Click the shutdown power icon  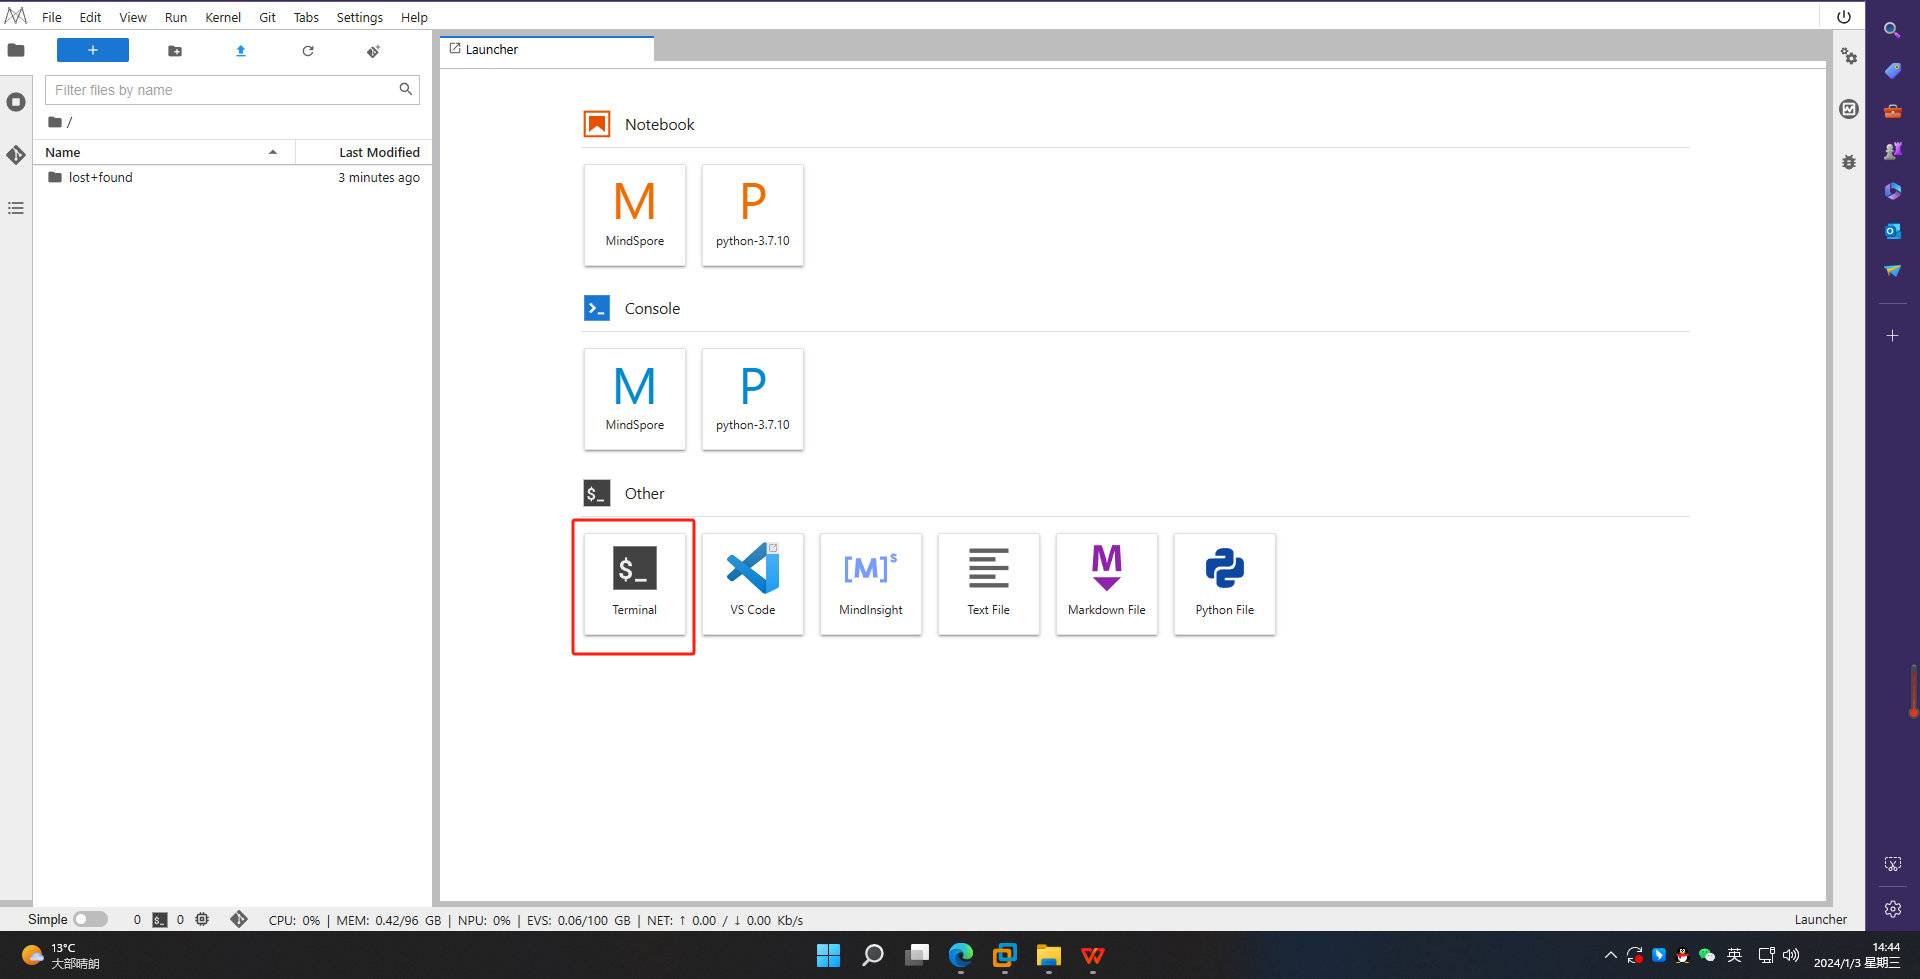click(1844, 17)
